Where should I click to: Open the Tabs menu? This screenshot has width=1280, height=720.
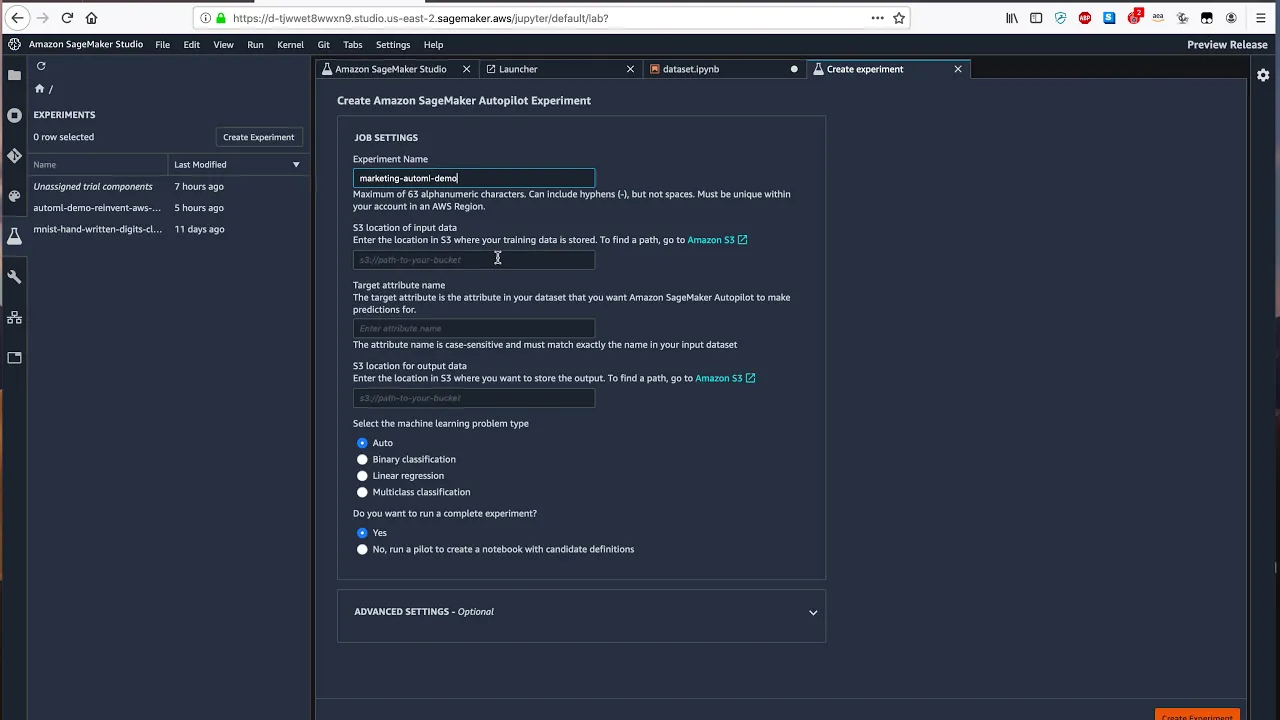352,44
